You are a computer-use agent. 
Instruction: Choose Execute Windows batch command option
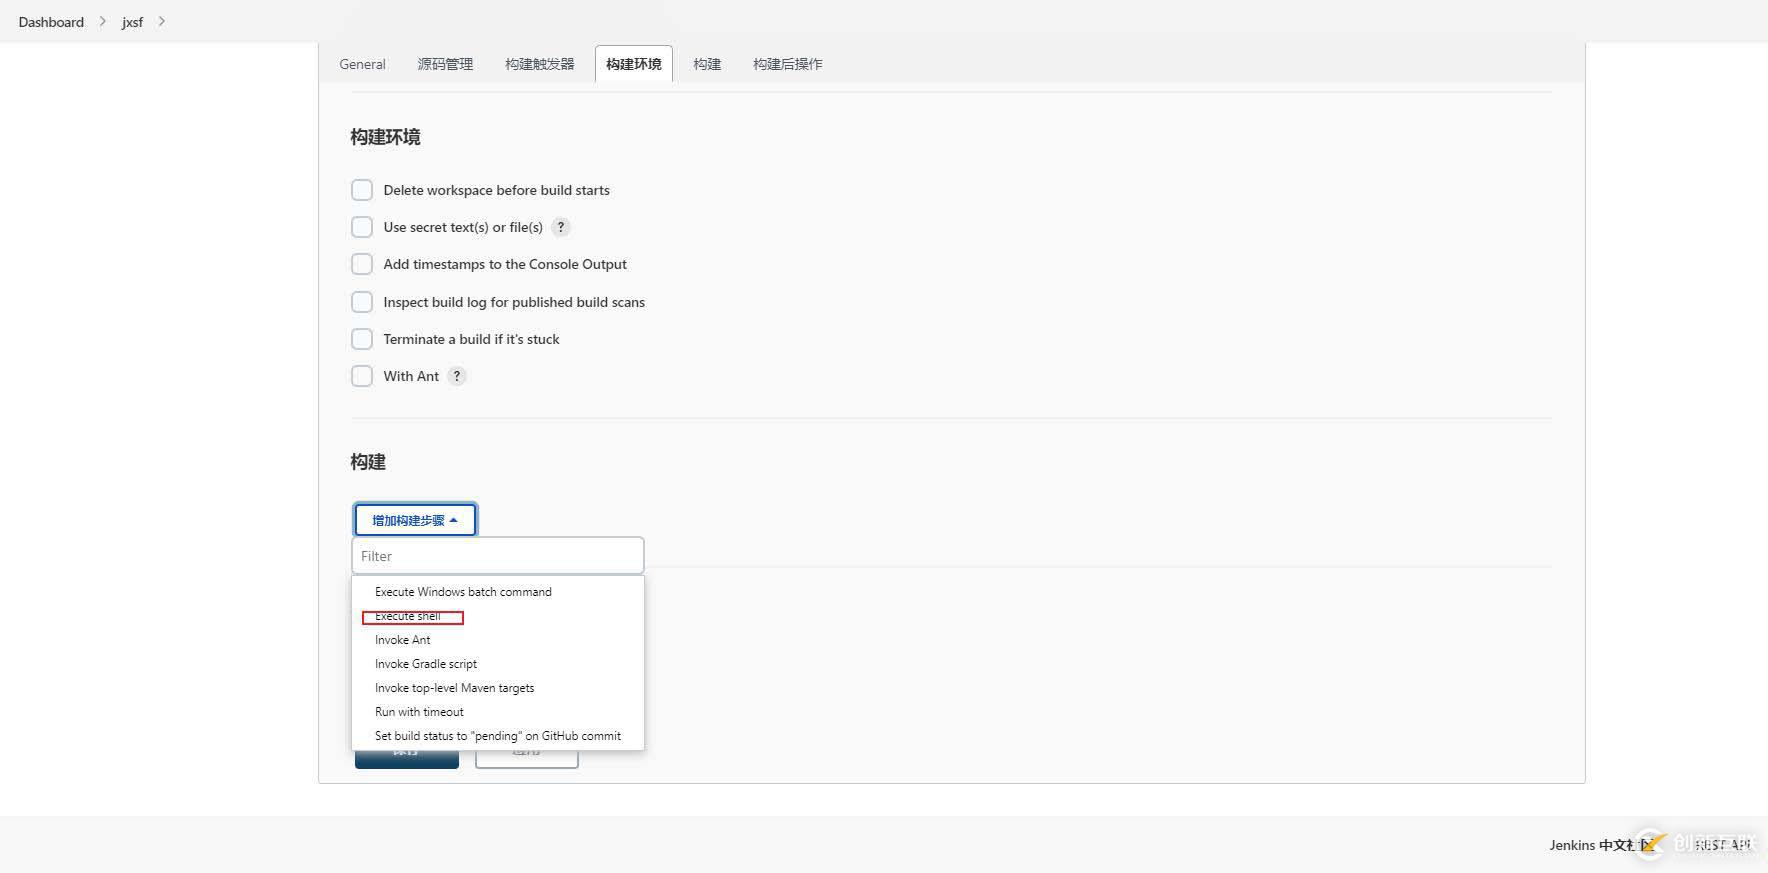pos(463,592)
